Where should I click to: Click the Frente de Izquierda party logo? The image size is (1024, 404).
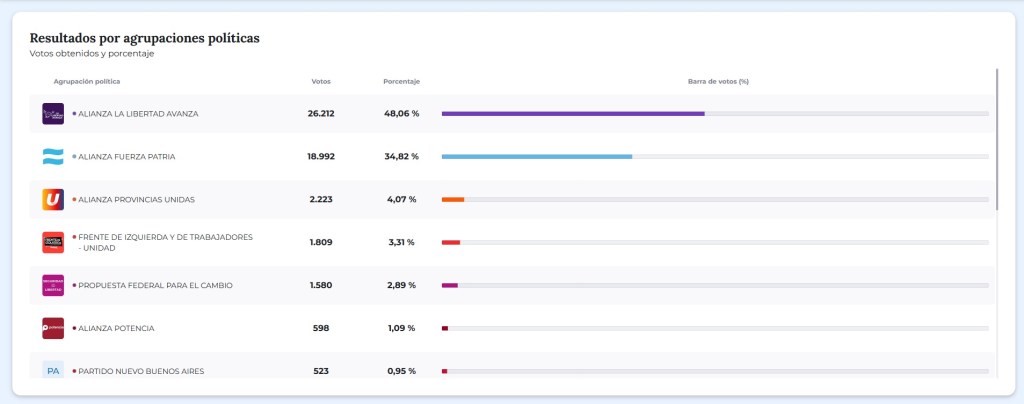(x=53, y=242)
